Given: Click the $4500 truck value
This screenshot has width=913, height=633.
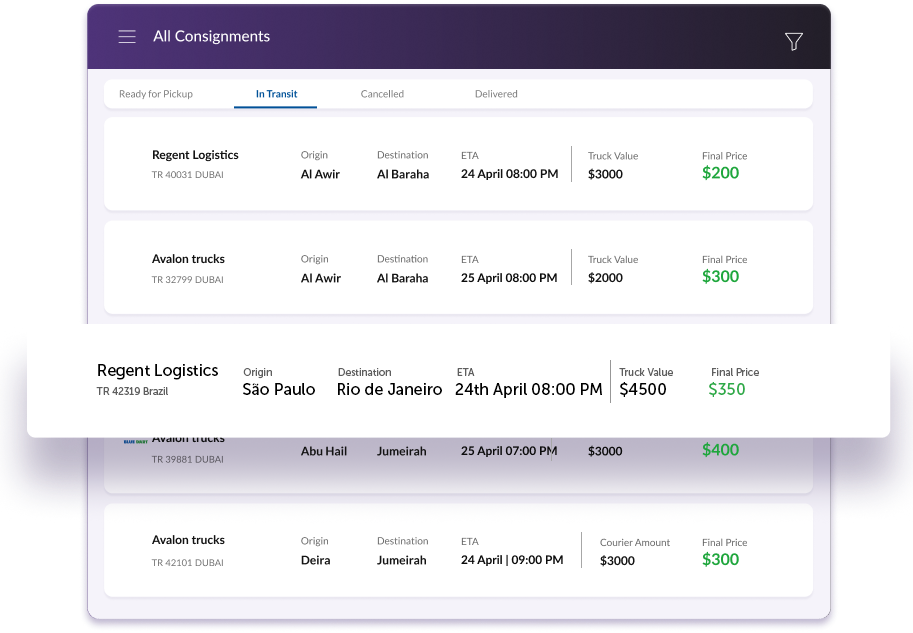Looking at the screenshot, I should [643, 389].
